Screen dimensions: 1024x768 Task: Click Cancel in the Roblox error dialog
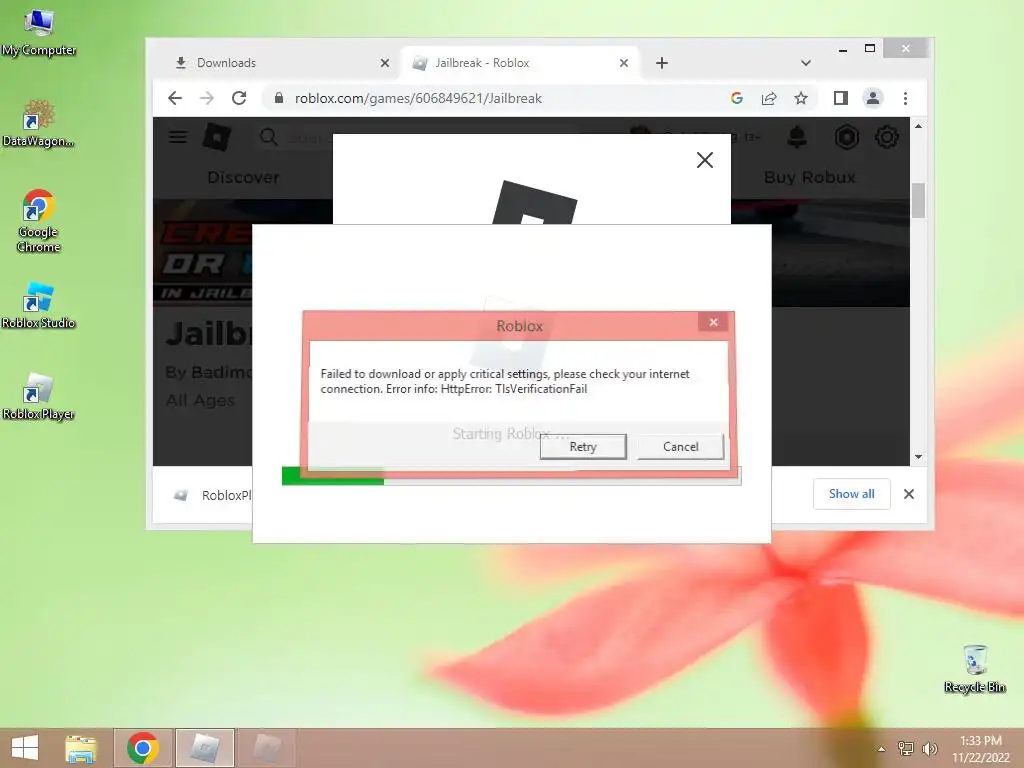(x=680, y=447)
